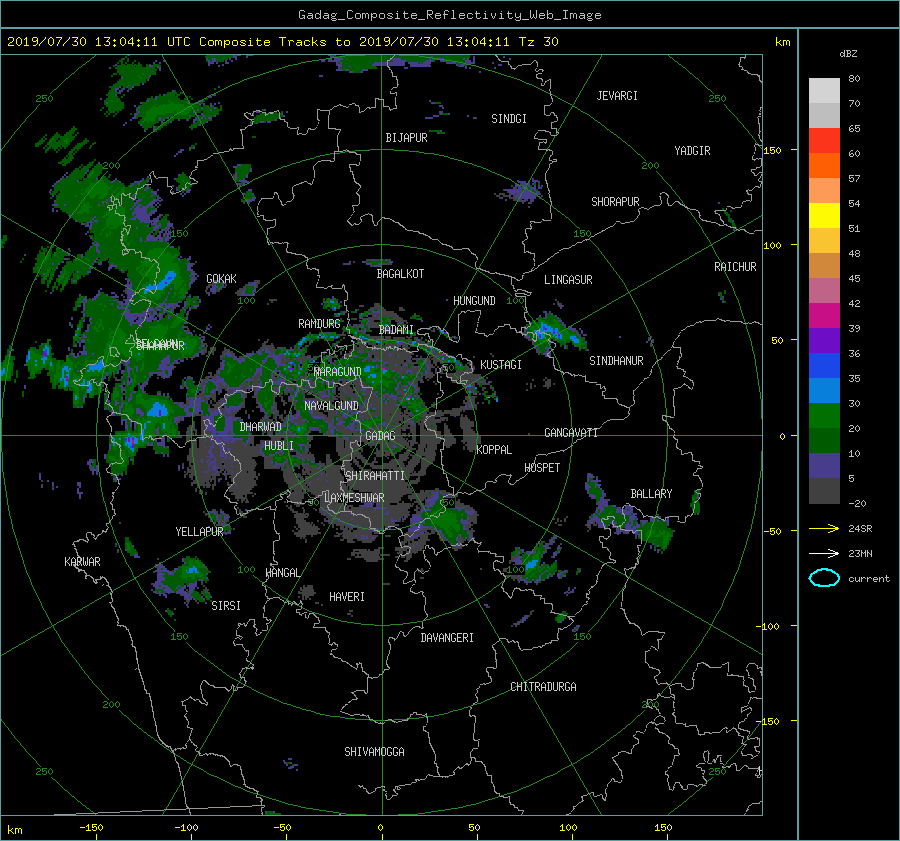Click the '-20' value at the legend base
Screen dimensions: 900x841
pos(857,503)
